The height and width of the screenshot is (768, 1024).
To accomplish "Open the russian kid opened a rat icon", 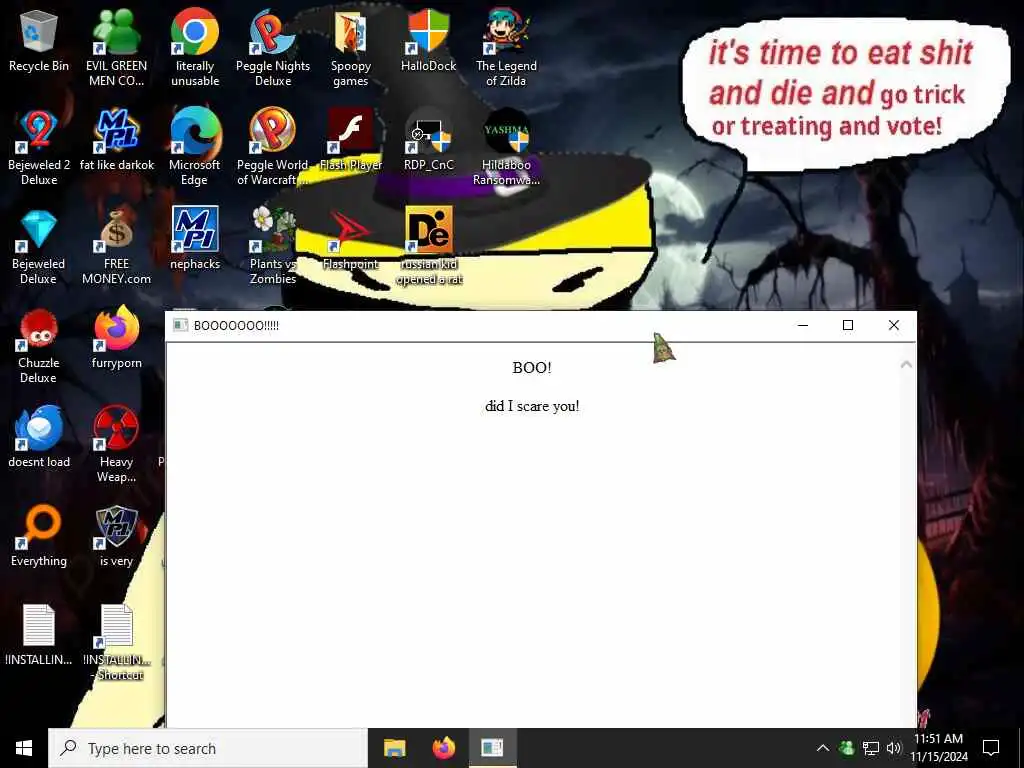I will pos(429,247).
